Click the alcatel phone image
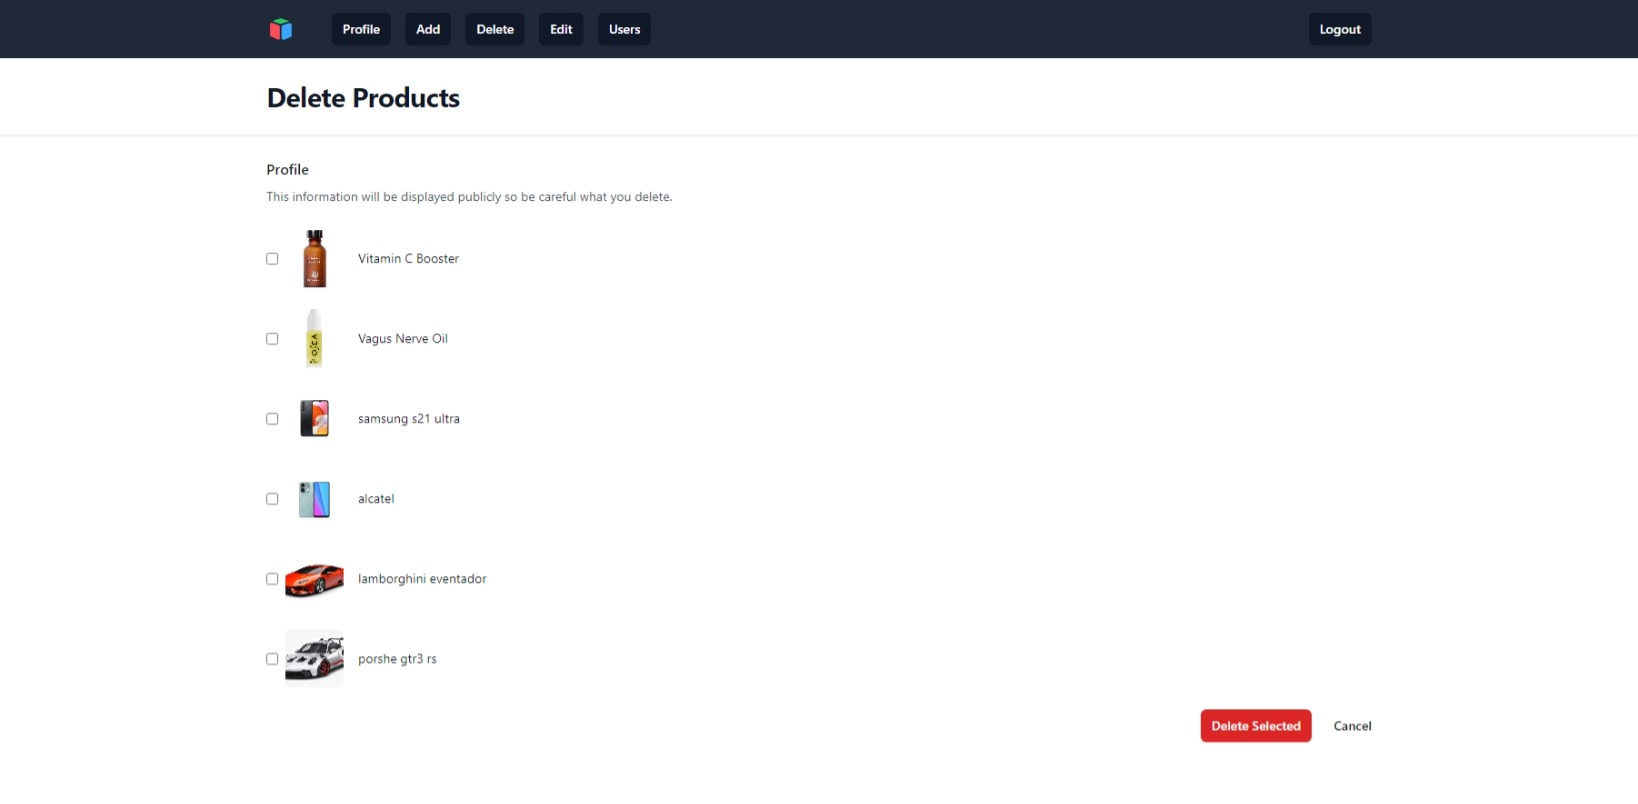 click(x=314, y=499)
